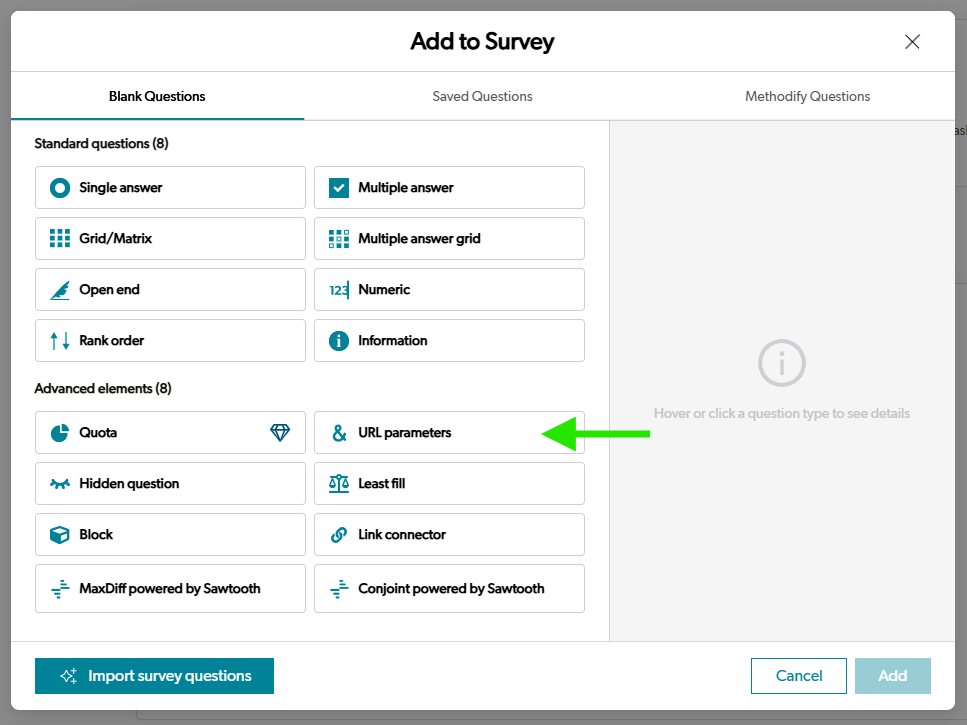Cancel the Add to Survey dialog
This screenshot has width=967, height=725.
coord(799,676)
